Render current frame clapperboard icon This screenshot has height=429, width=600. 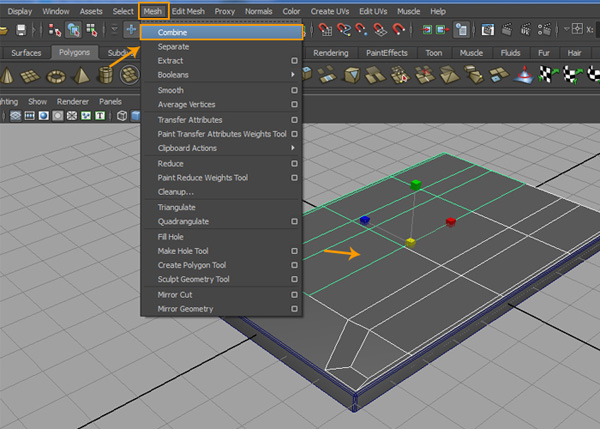pyautogui.click(x=507, y=29)
